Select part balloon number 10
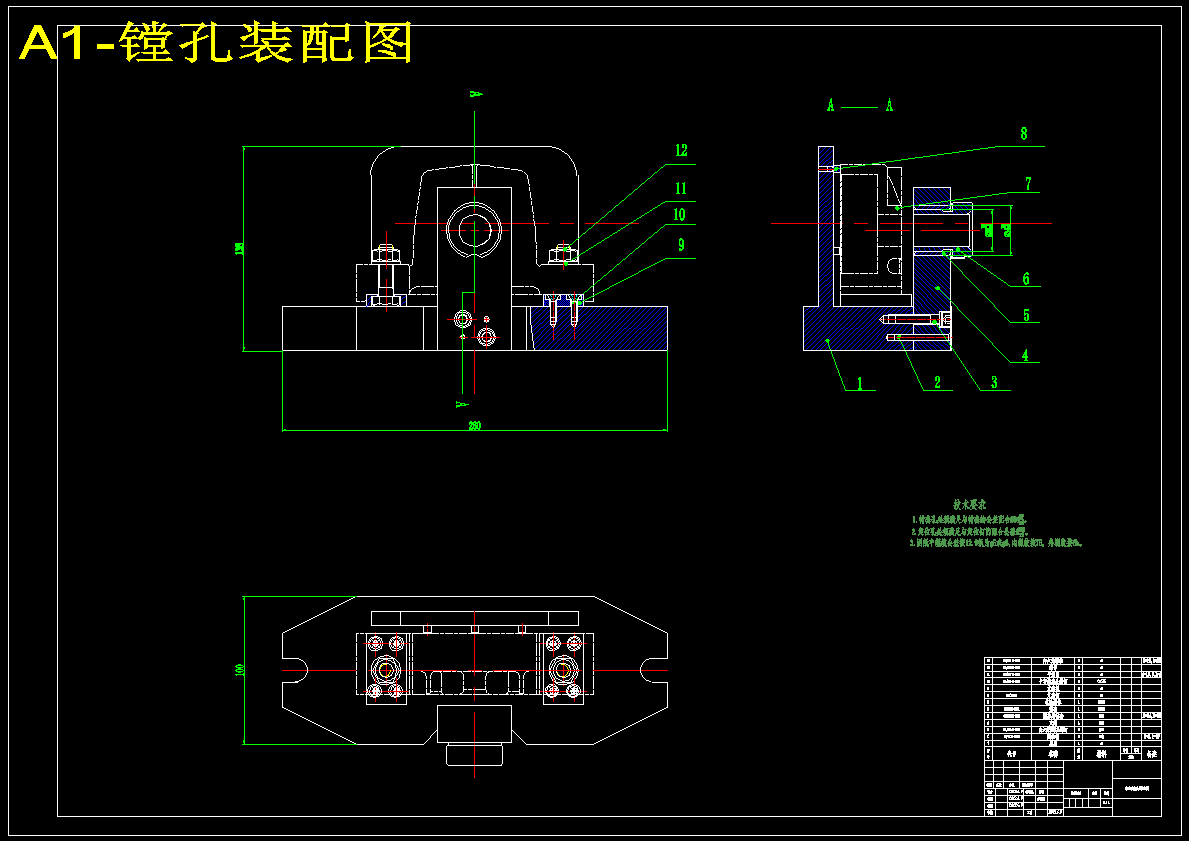The image size is (1189, 841). pyautogui.click(x=679, y=215)
